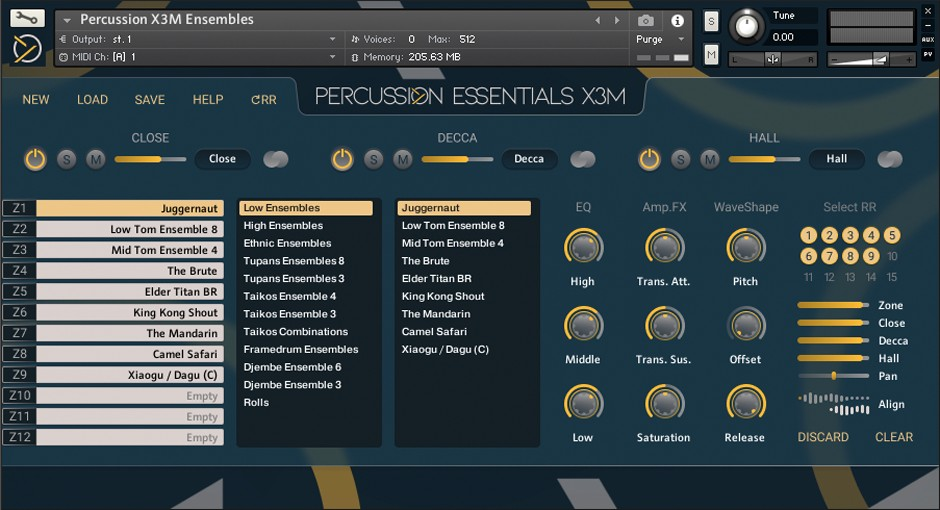Click the wrench settings icon
This screenshot has width=940, height=510.
click(27, 17)
